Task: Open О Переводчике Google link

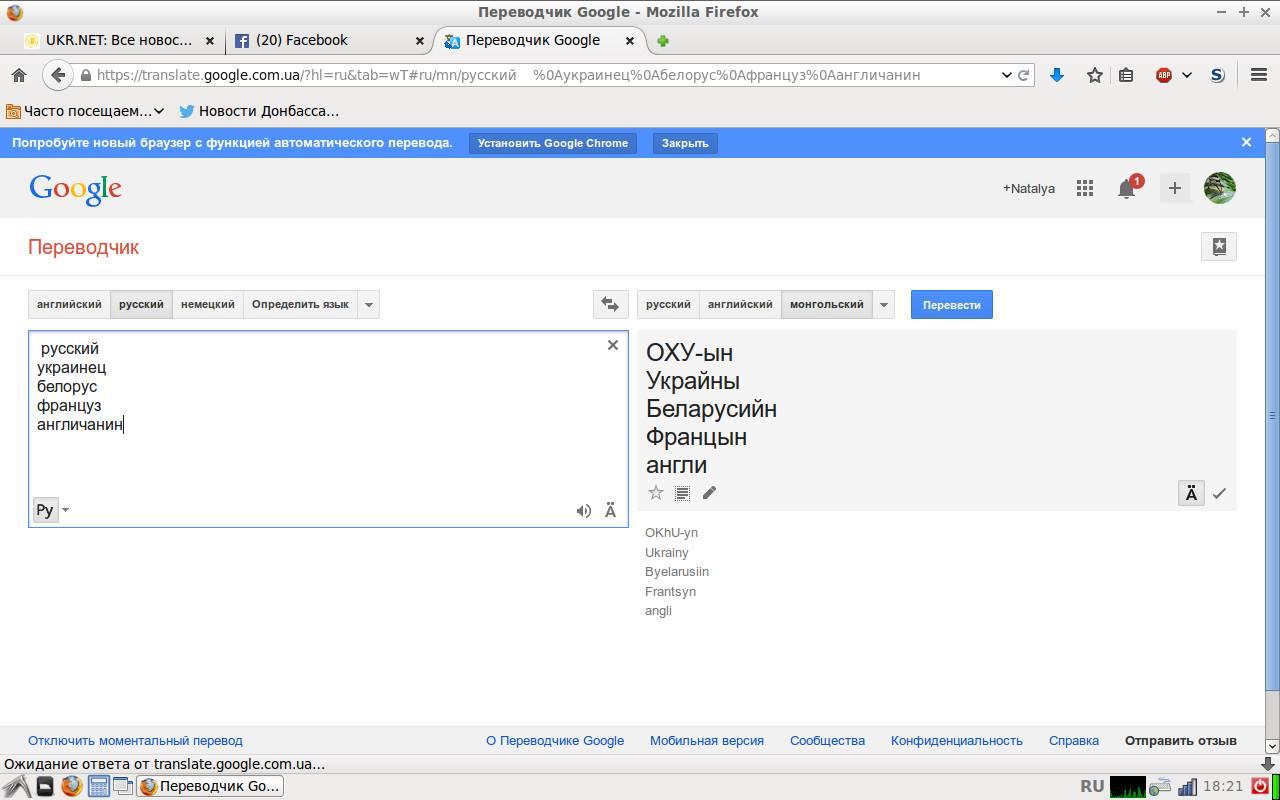Action: point(555,741)
